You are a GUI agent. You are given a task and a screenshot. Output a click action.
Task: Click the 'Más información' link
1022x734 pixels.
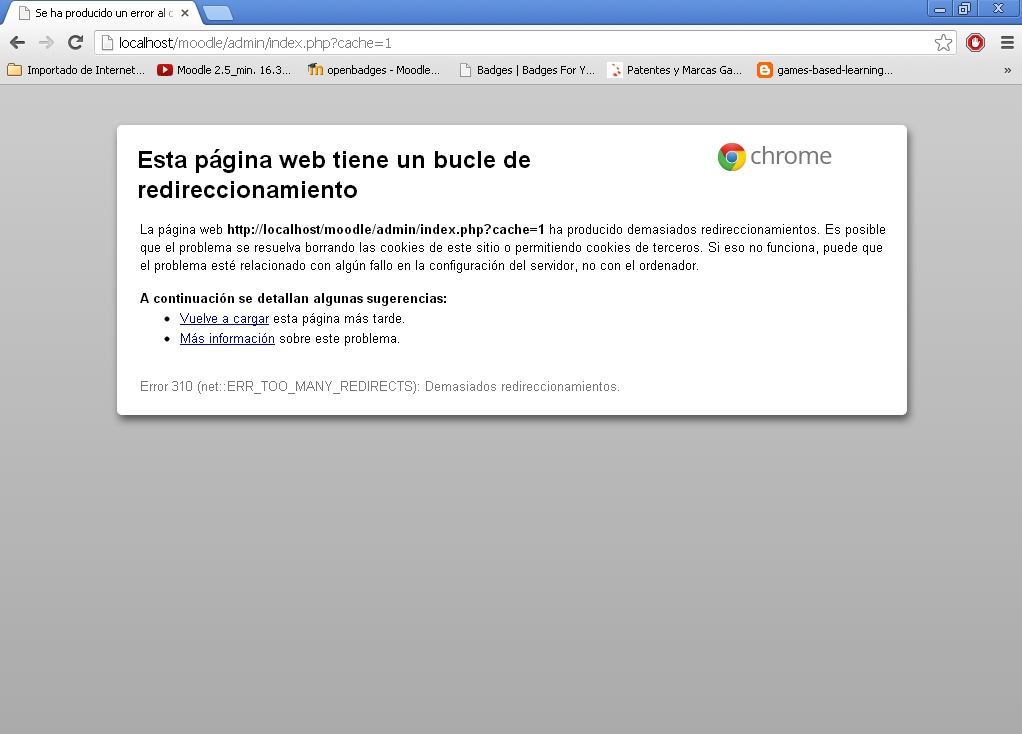227,338
